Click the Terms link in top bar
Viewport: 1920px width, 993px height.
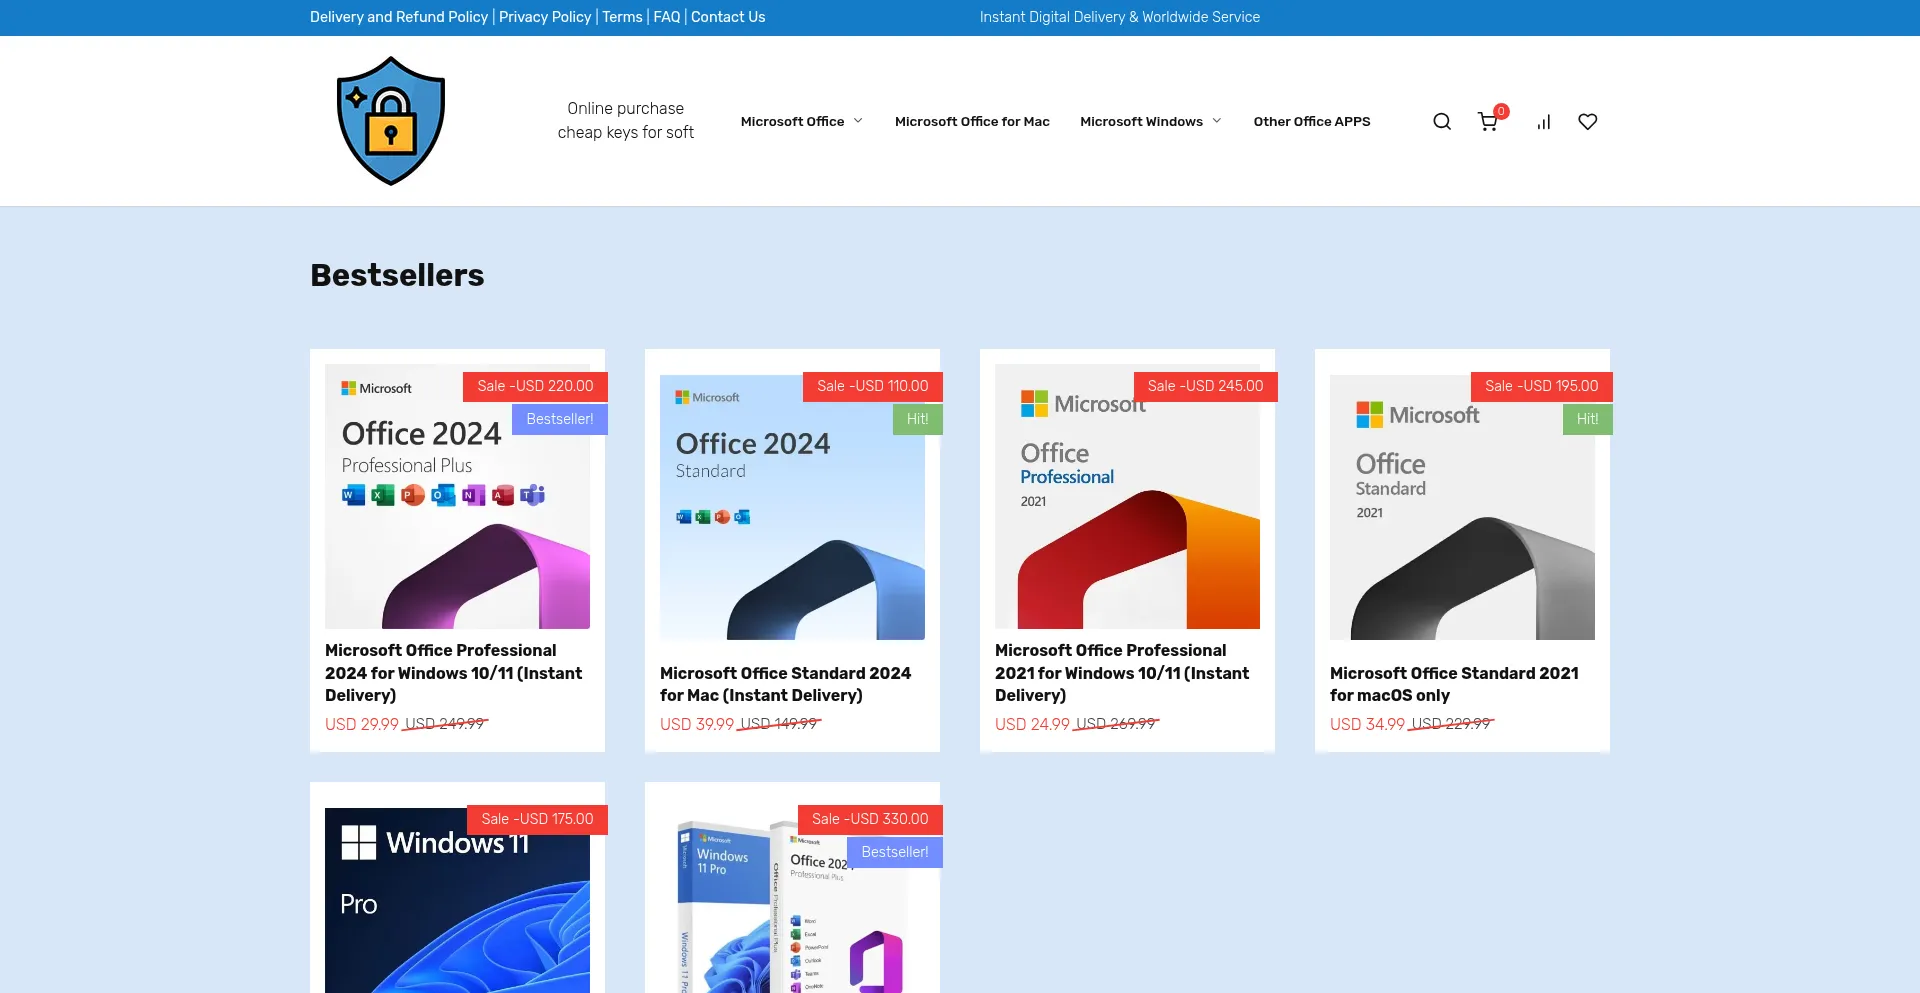coord(622,17)
